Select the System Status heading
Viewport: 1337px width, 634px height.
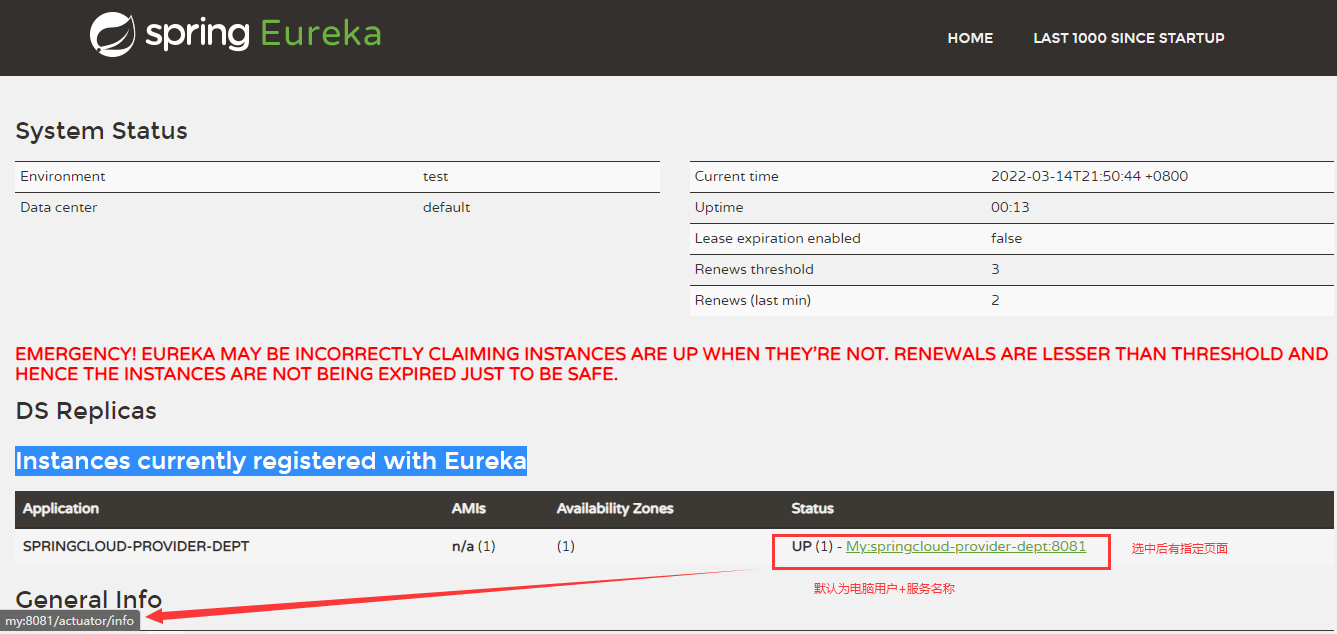[101, 131]
